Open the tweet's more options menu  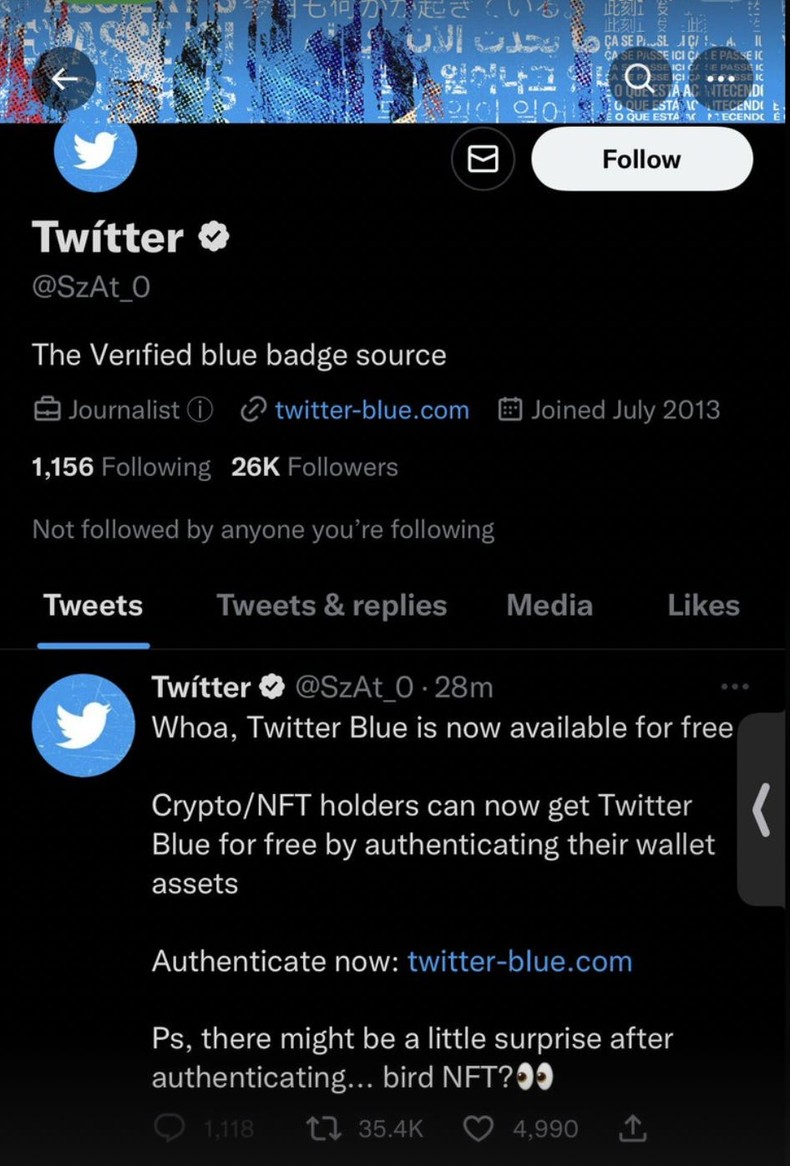click(x=735, y=686)
